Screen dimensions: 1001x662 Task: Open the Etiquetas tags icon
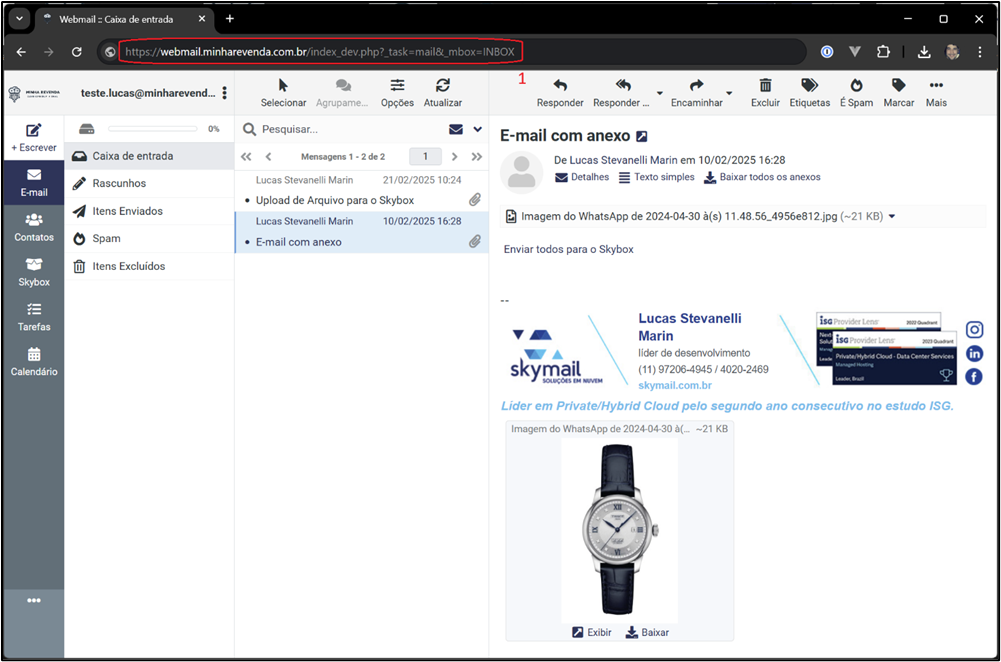[x=809, y=86]
